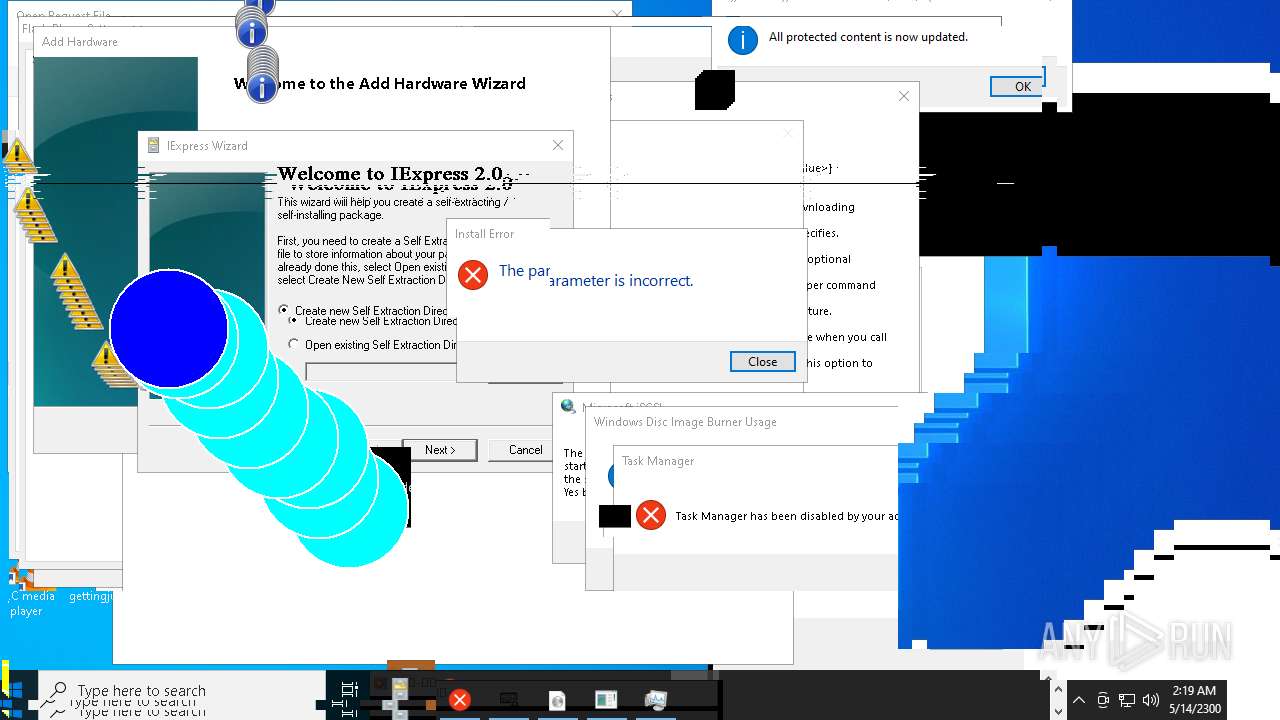Screen dimensions: 1280x720
Task: Click OK in the protected content dialog
Action: (x=1017, y=86)
